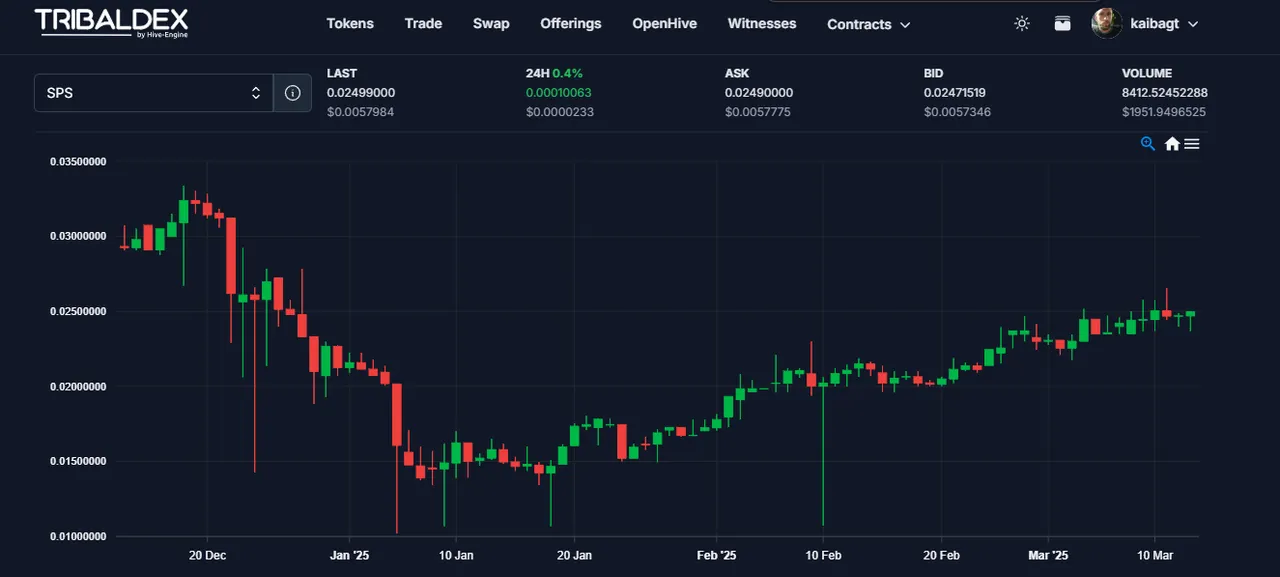Click the 0.01000000 price axis label
Viewport: 1280px width, 577px height.
tap(78, 536)
